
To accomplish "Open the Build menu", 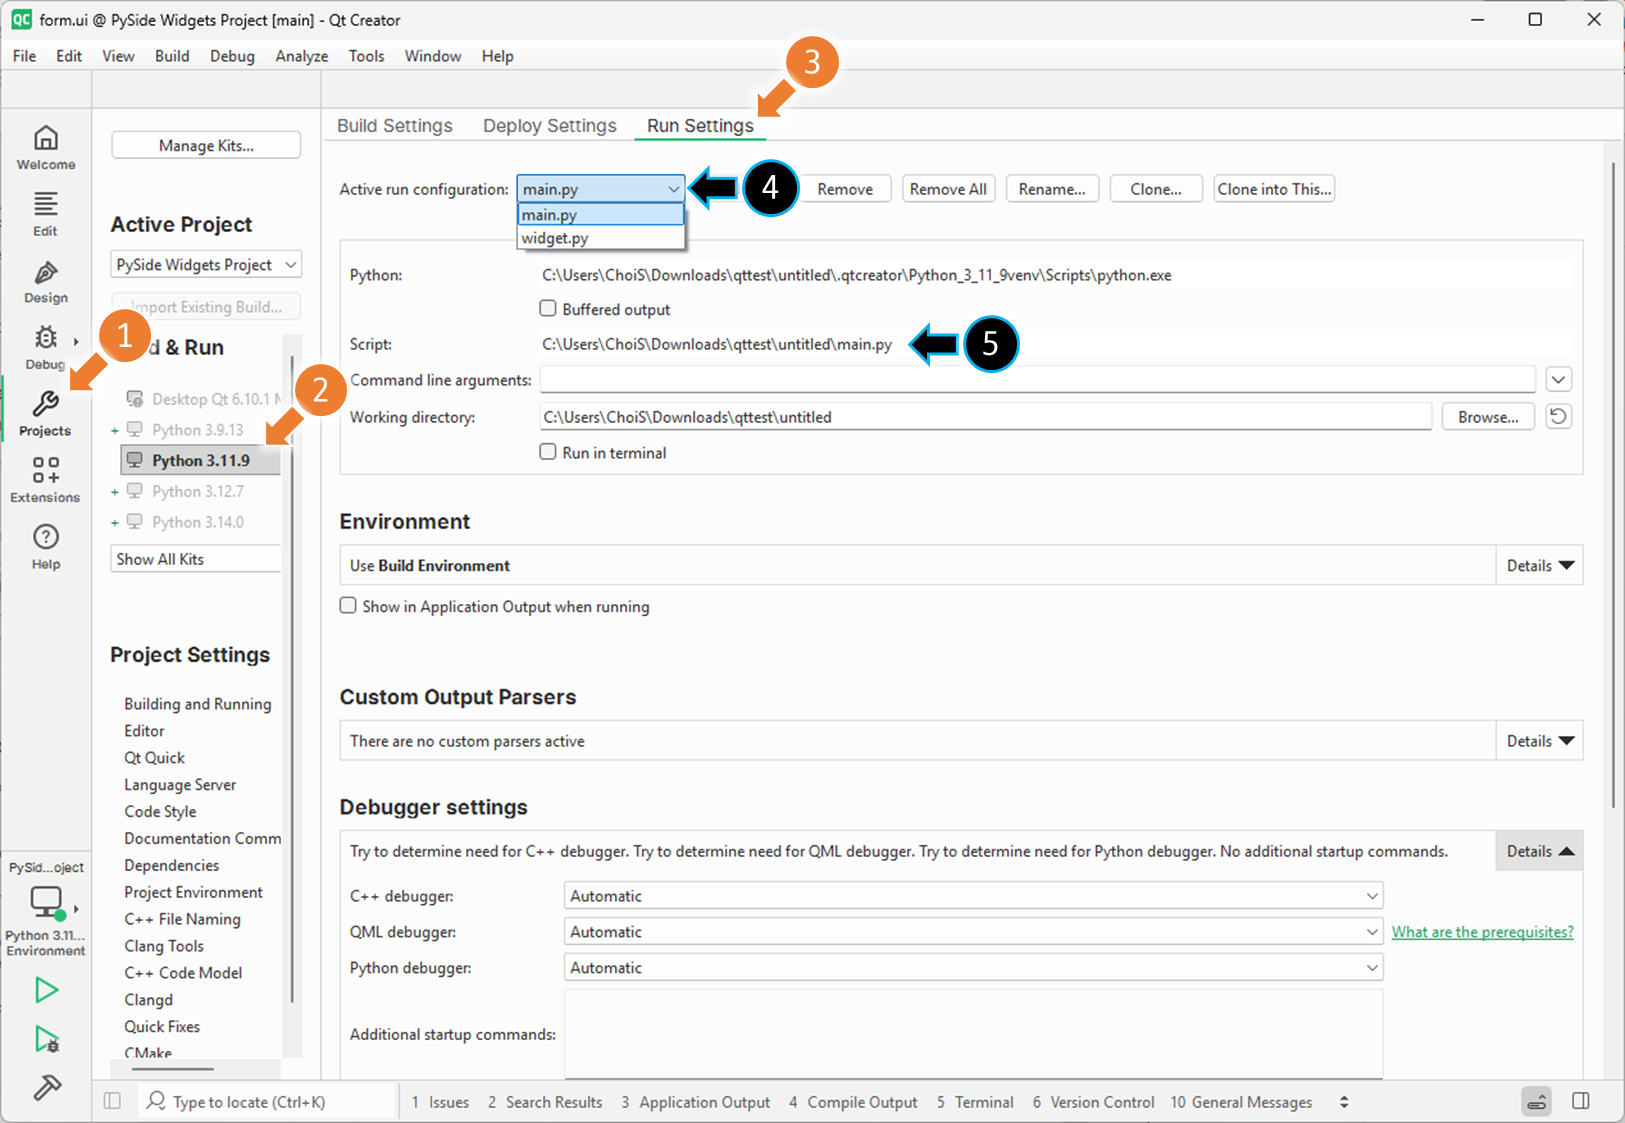I will pos(172,56).
